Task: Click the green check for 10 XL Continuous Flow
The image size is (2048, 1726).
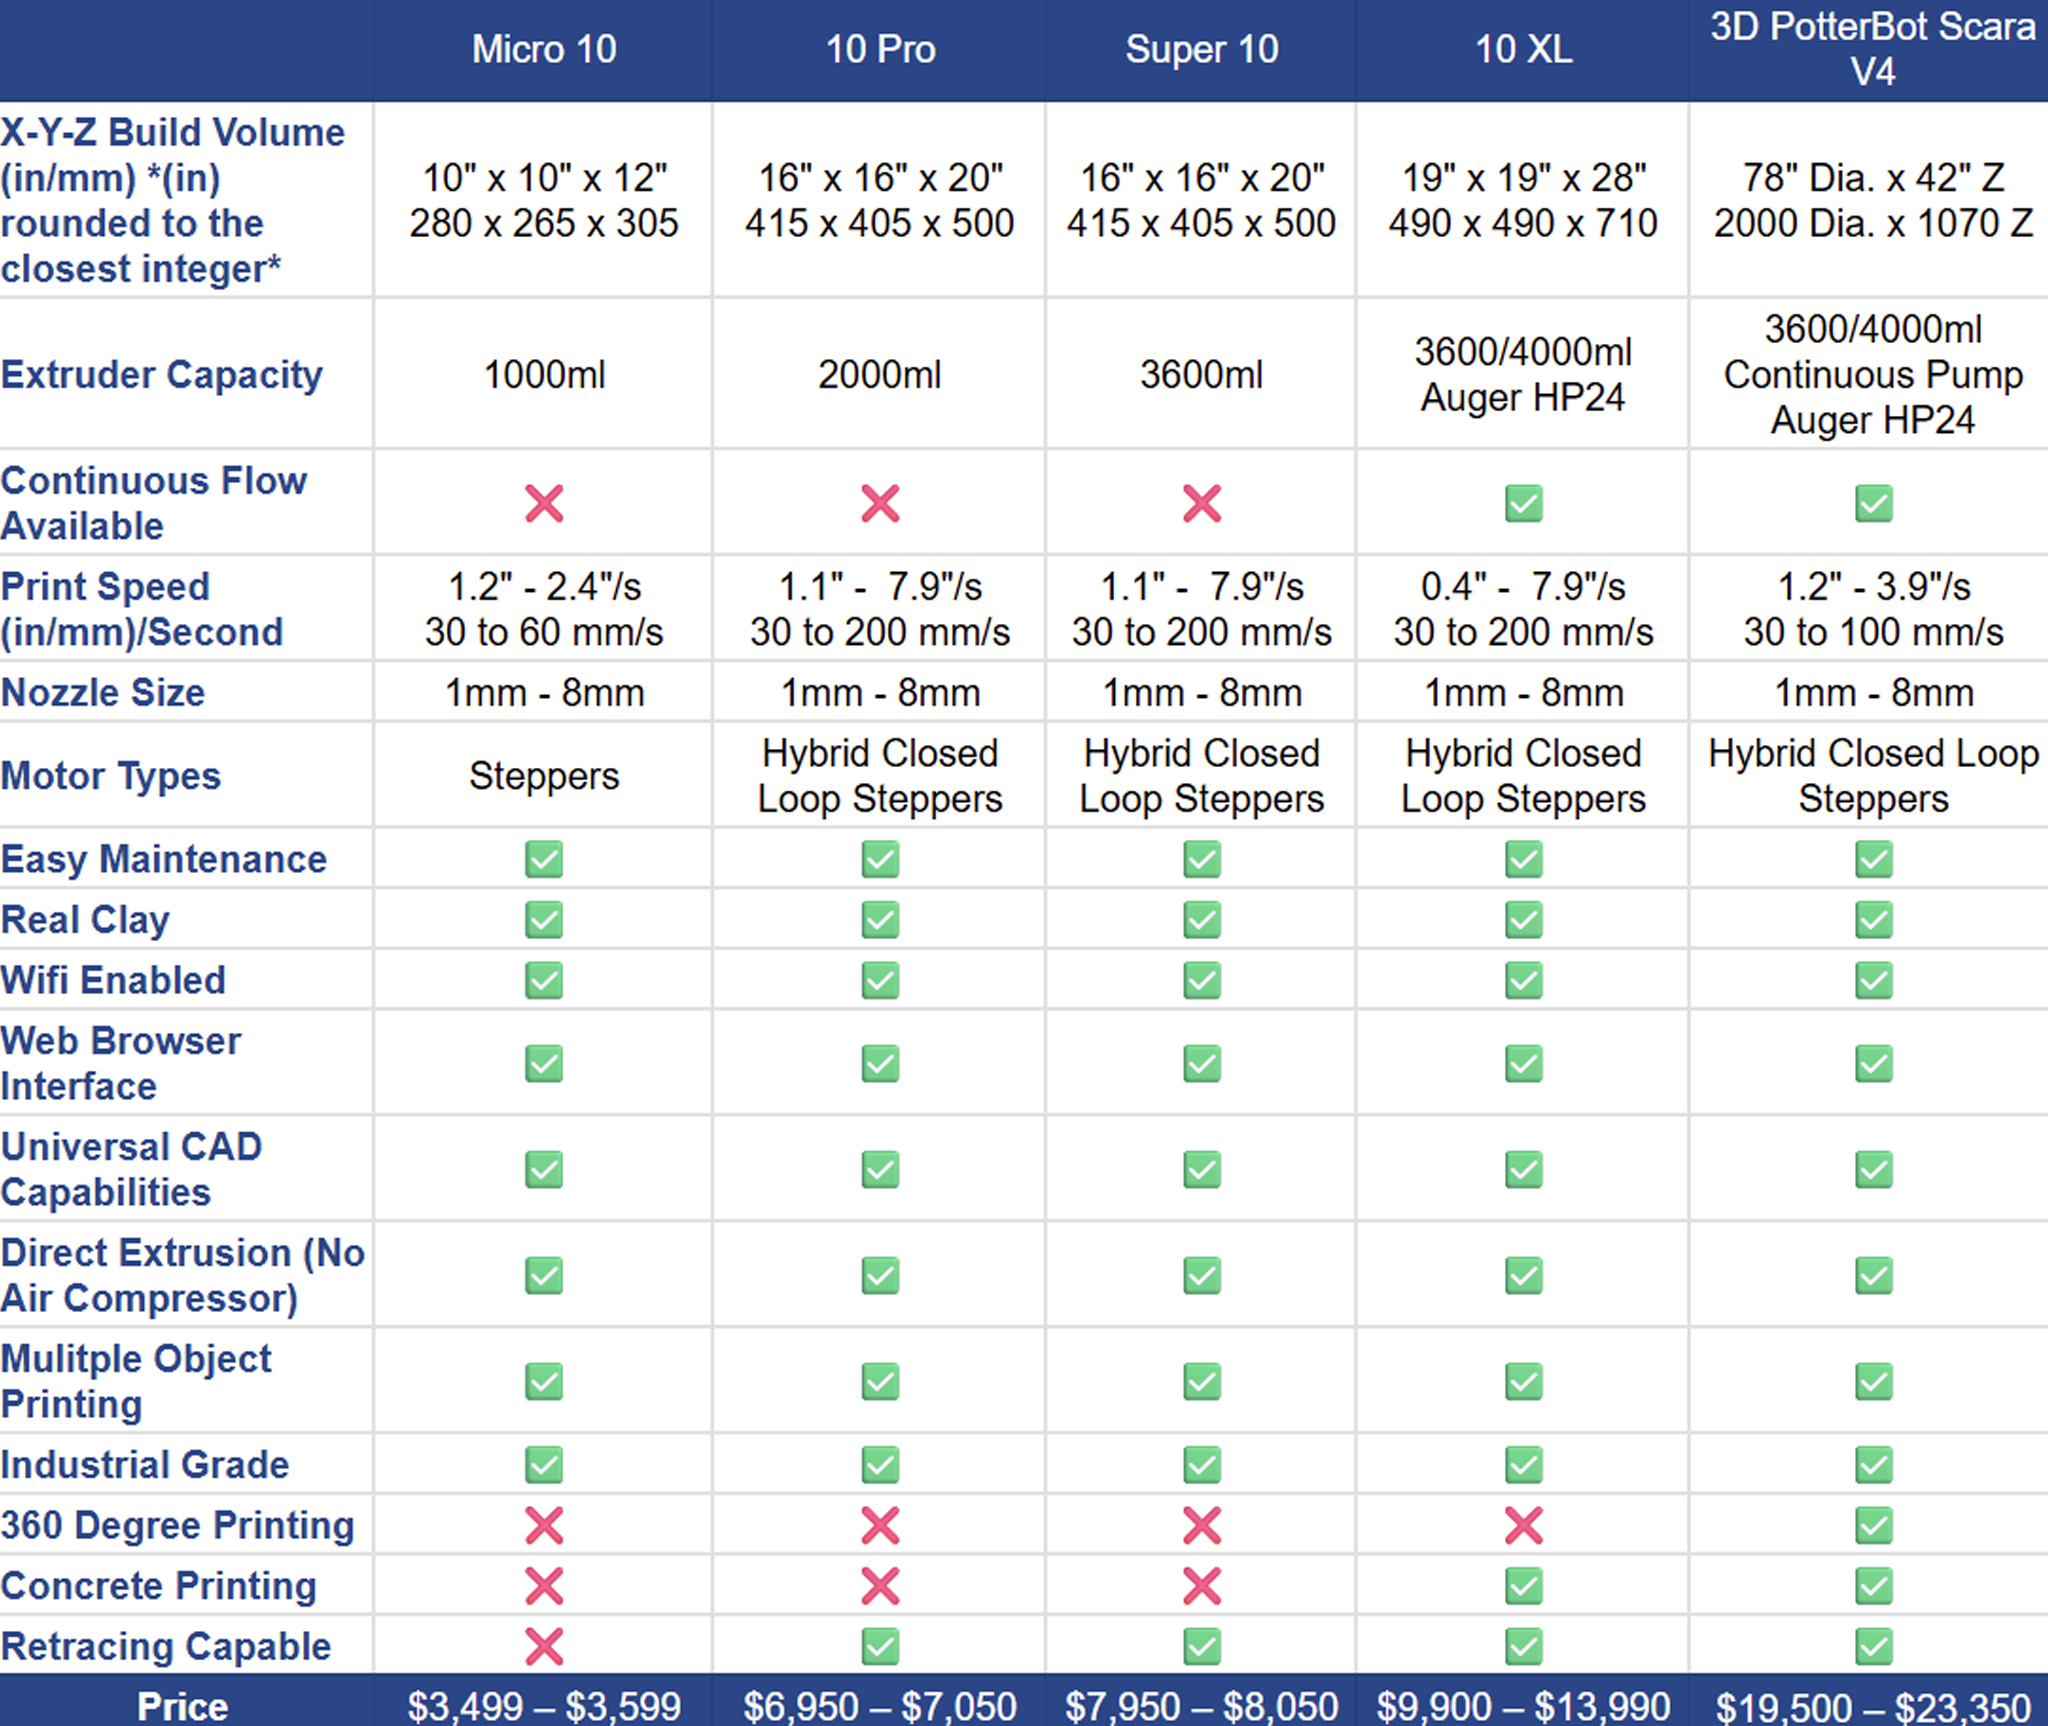Action: click(1524, 503)
